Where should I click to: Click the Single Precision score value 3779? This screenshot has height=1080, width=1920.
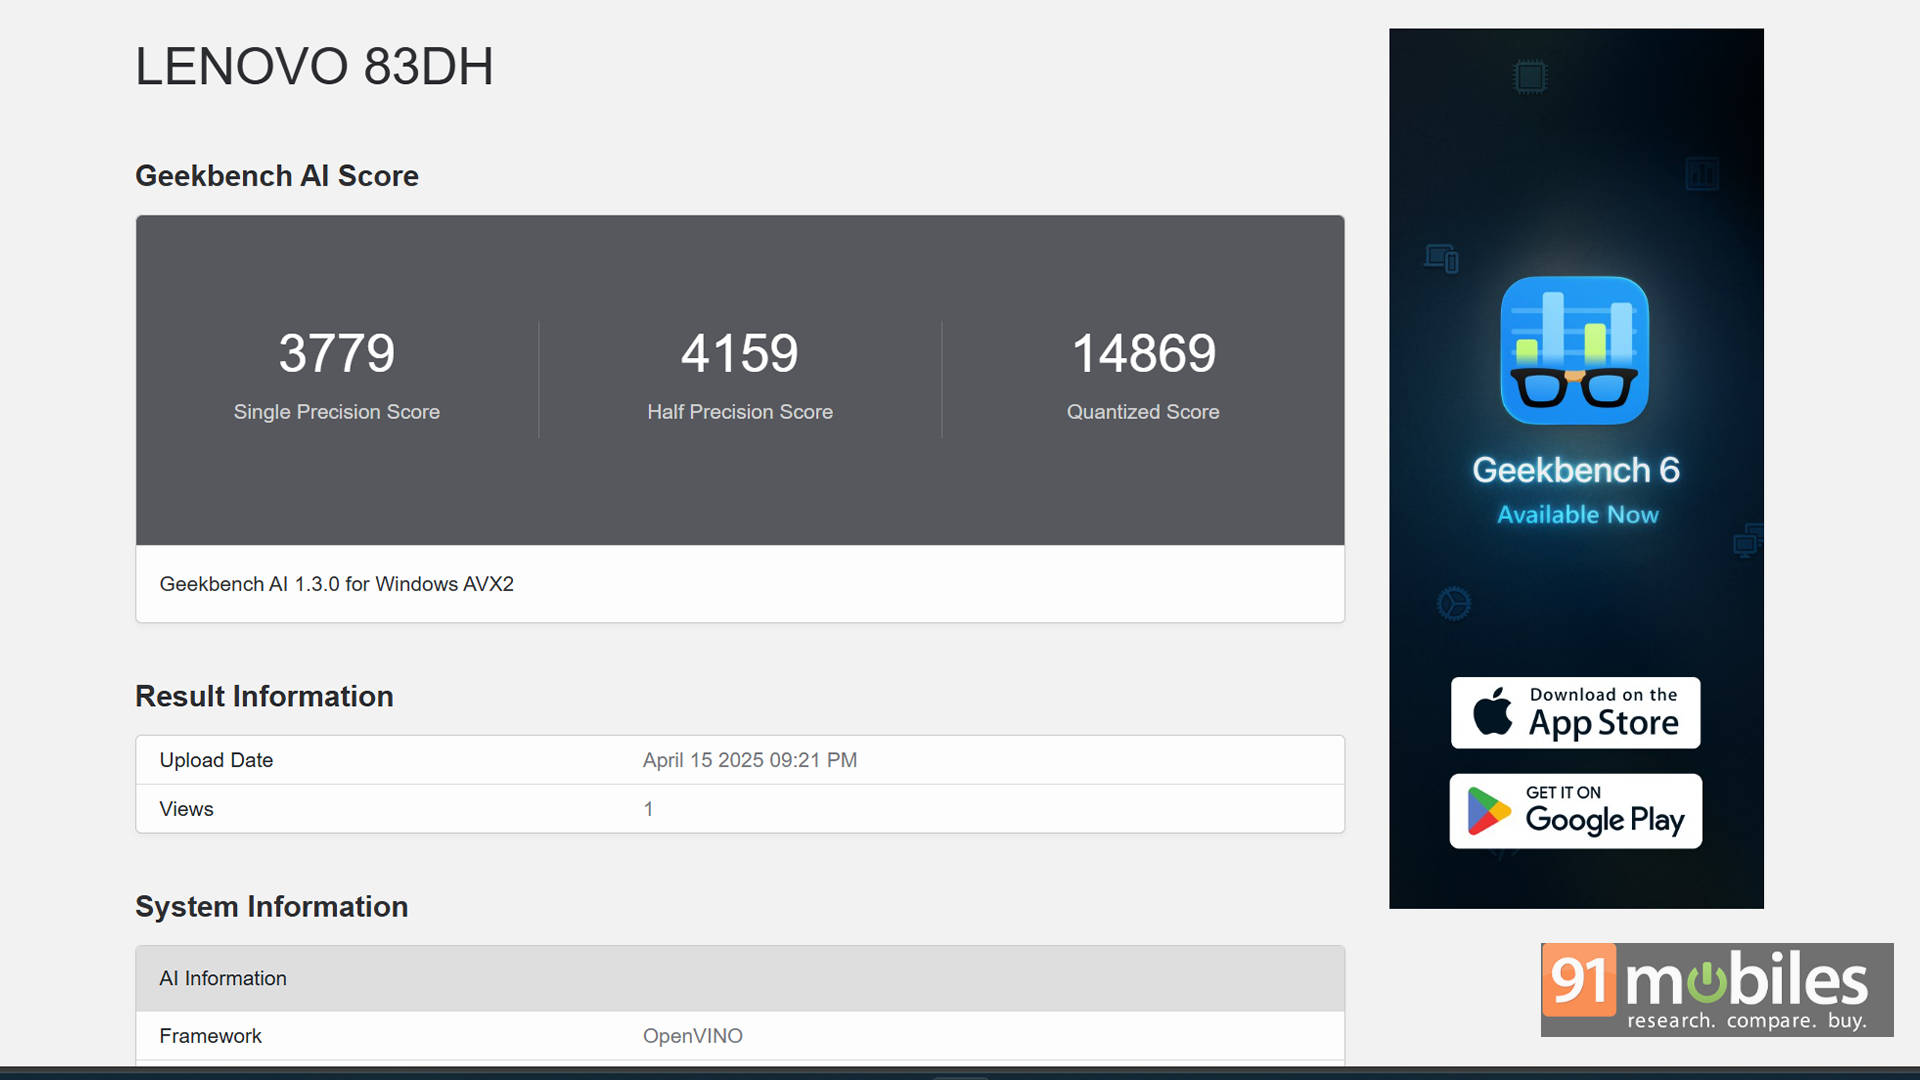pos(337,353)
